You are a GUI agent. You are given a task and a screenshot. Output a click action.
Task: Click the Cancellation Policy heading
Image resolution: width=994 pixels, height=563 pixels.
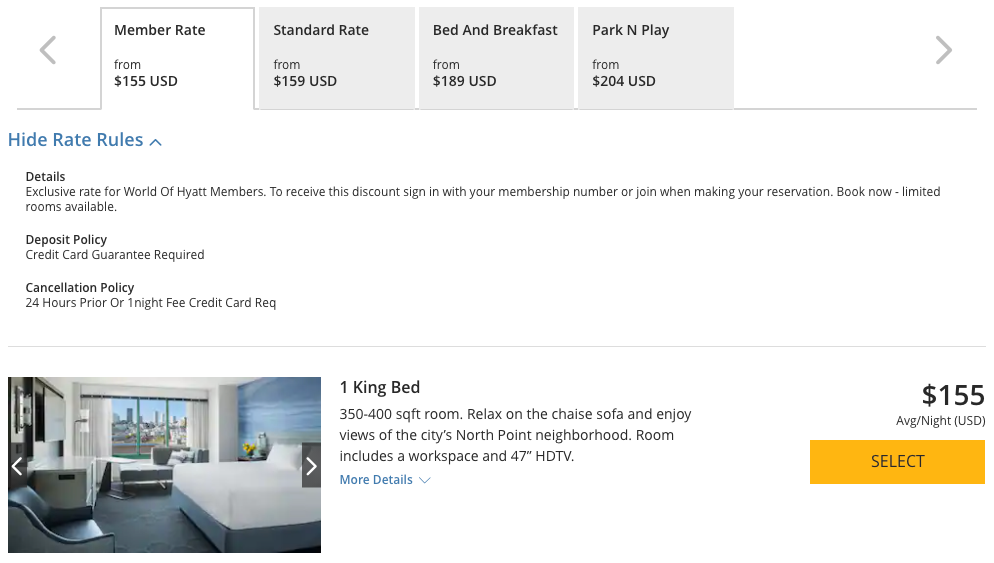[80, 287]
